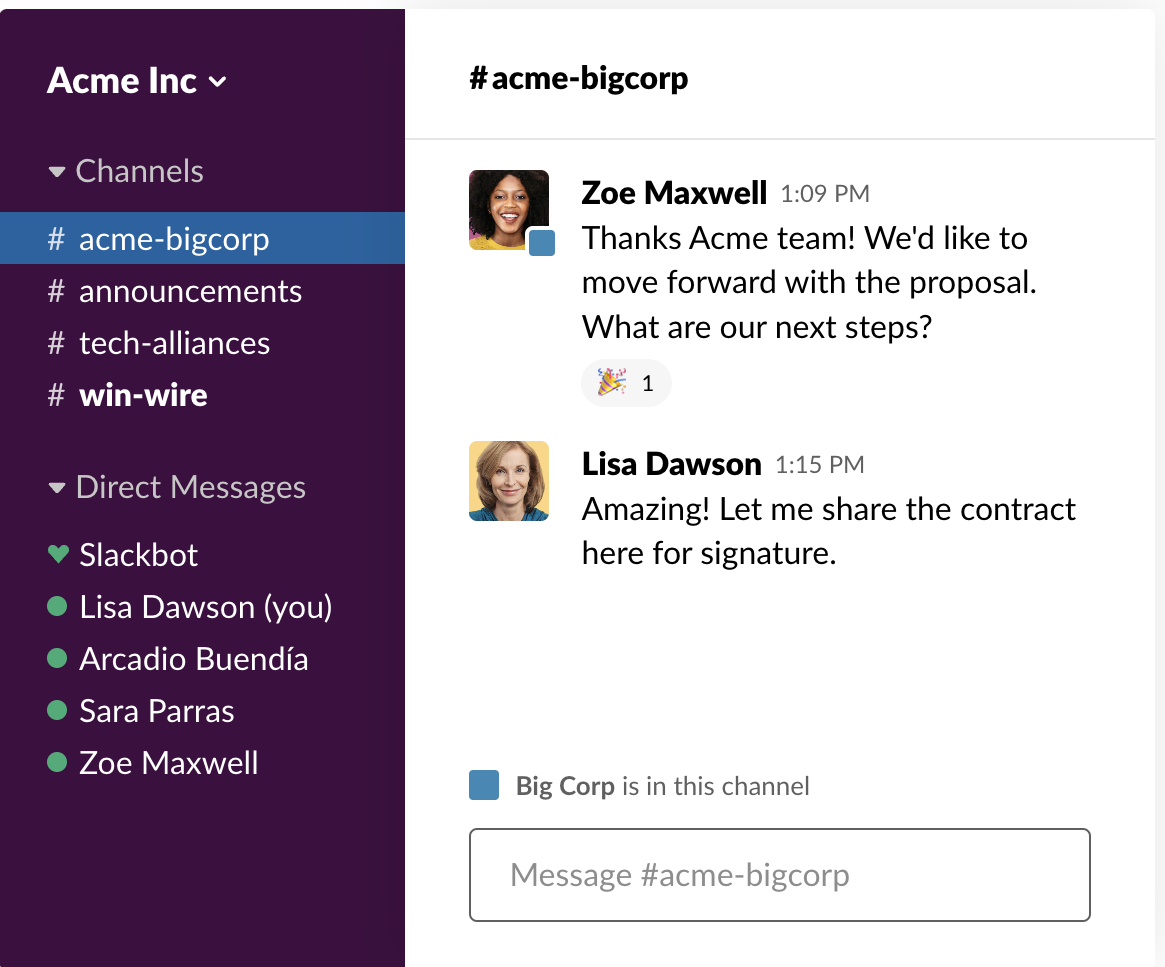Click the 1:15 PM message timestamp

(820, 465)
